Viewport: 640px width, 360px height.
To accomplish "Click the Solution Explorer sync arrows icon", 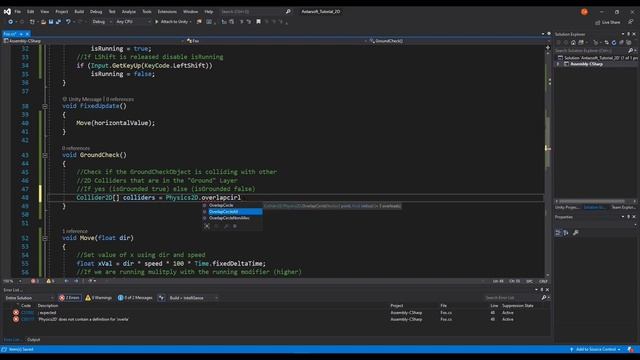I will (607, 42).
